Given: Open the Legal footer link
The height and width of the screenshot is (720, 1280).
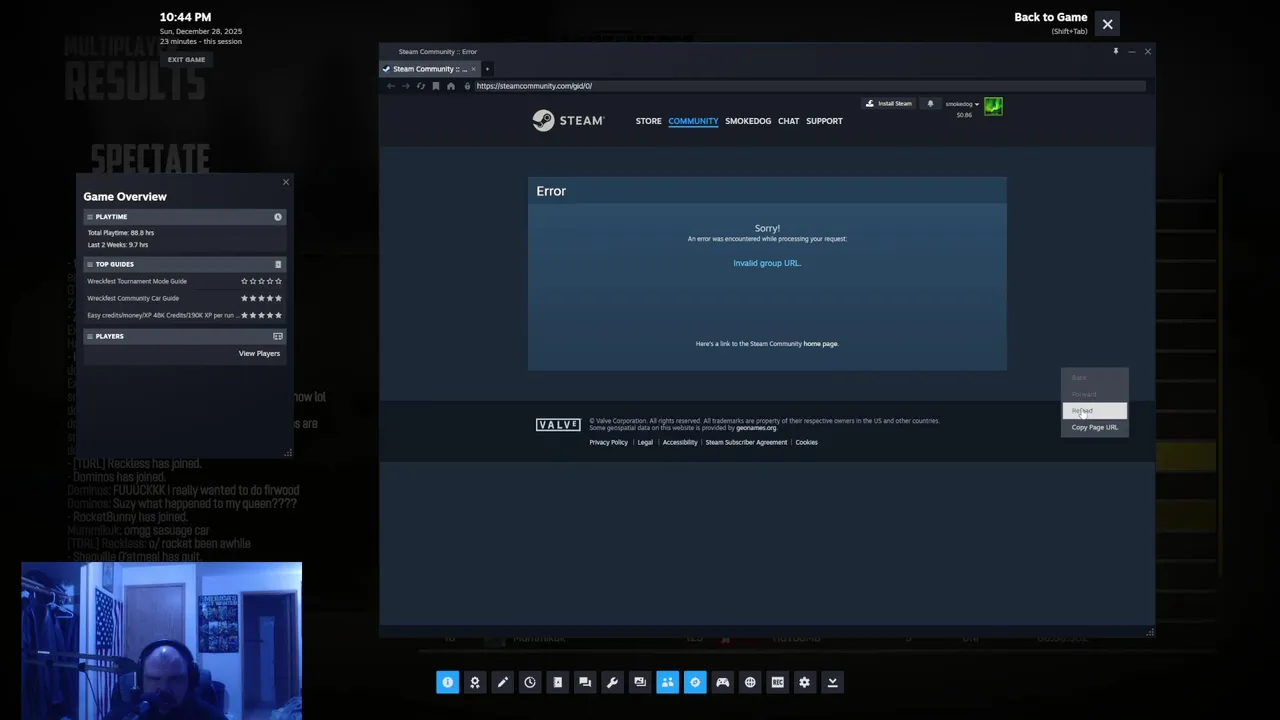Looking at the screenshot, I should pyautogui.click(x=645, y=442).
